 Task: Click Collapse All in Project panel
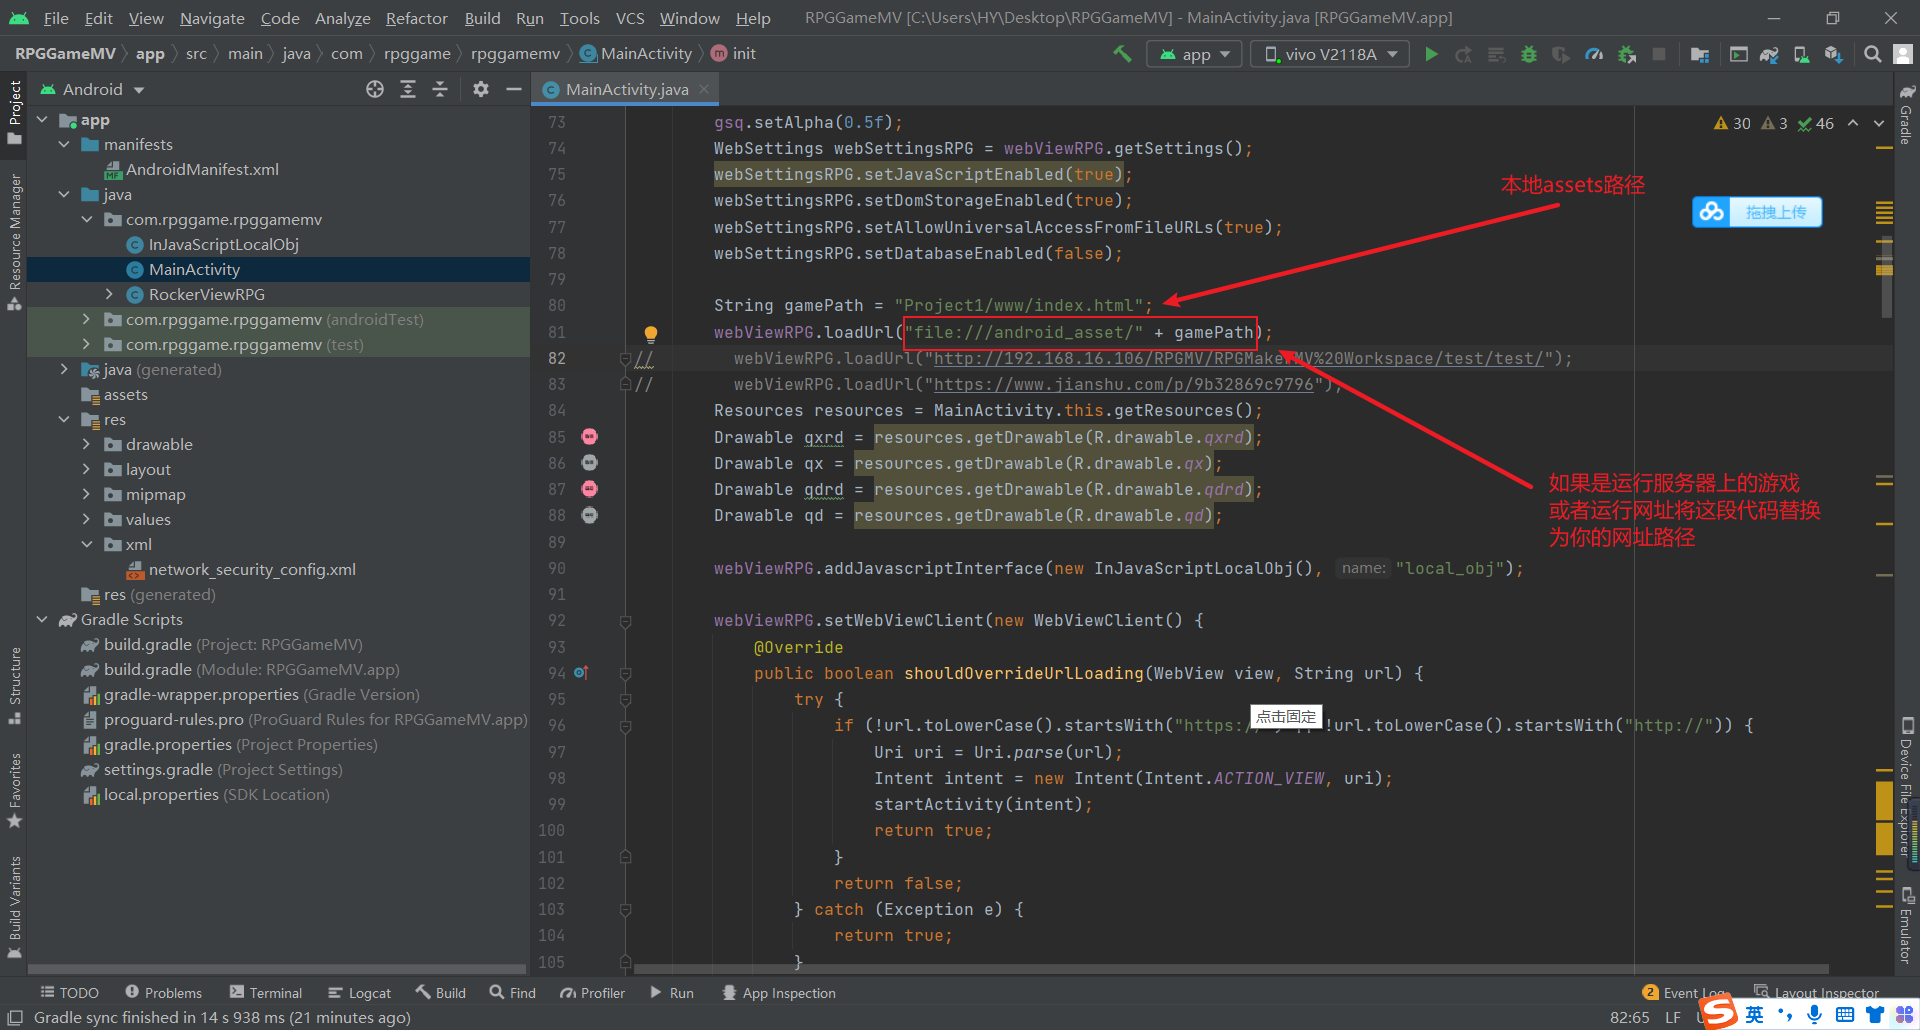click(440, 89)
